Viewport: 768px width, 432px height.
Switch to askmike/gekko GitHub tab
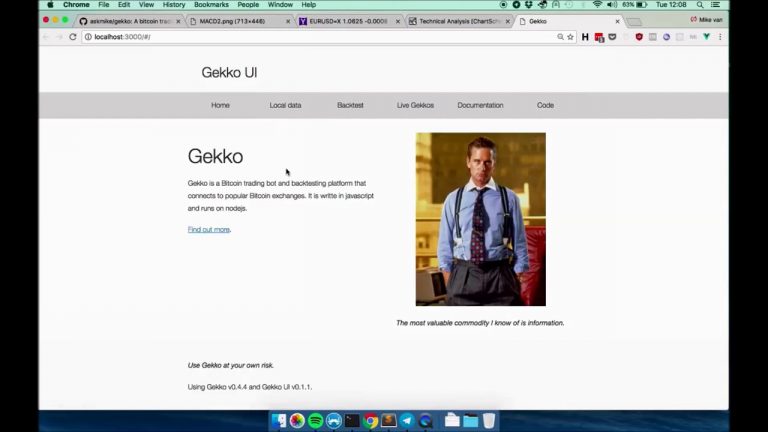click(129, 22)
